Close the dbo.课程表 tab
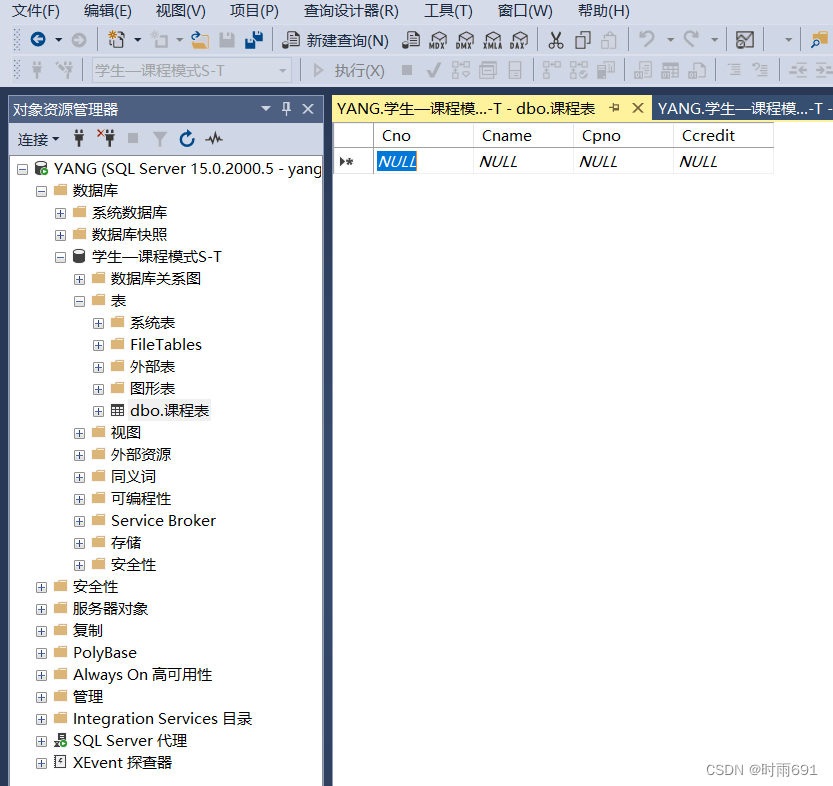 638,108
